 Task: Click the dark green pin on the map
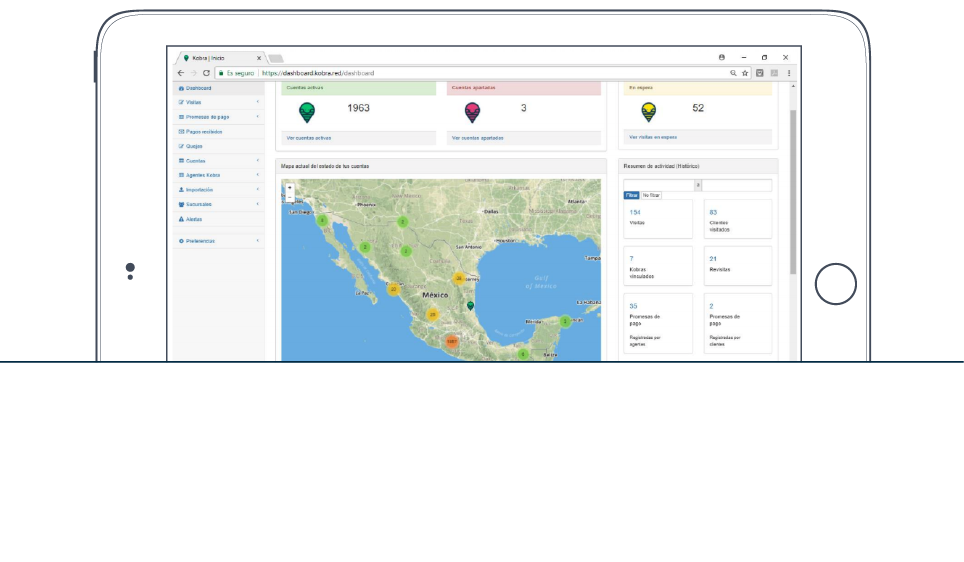pos(470,306)
